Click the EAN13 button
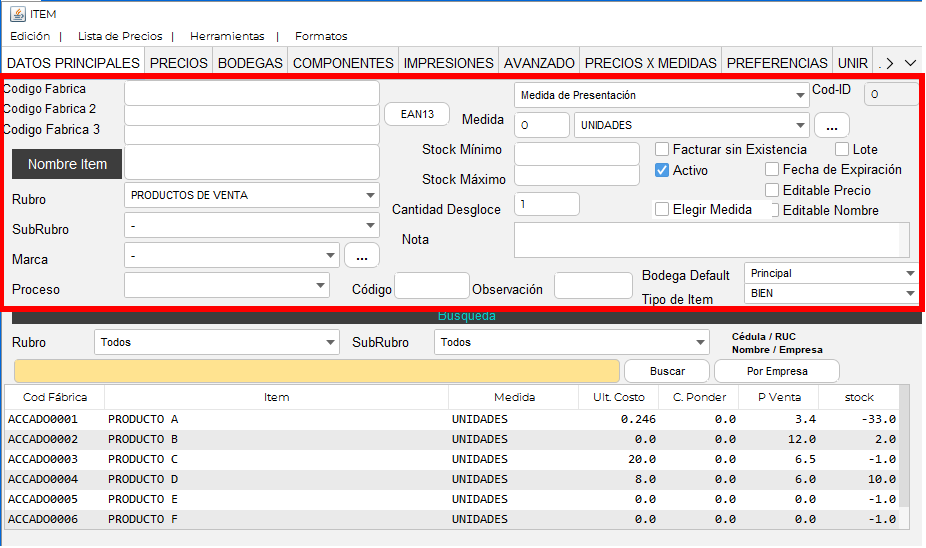The image size is (926, 548). (417, 114)
